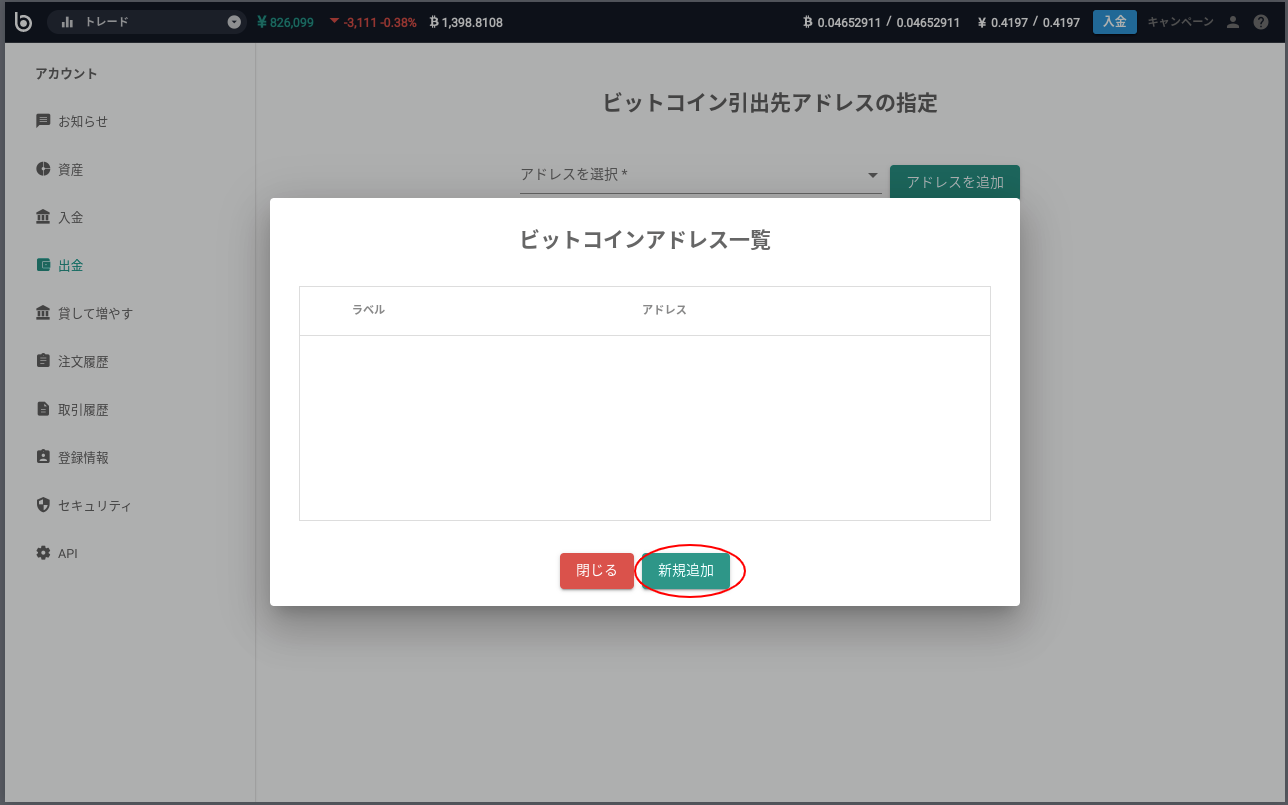Click the bitbank logo icon in header

coord(23,22)
